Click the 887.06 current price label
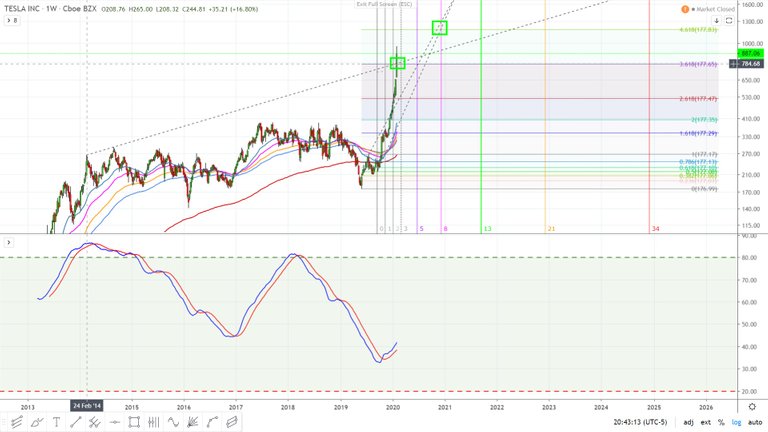768x432 pixels. (x=750, y=53)
